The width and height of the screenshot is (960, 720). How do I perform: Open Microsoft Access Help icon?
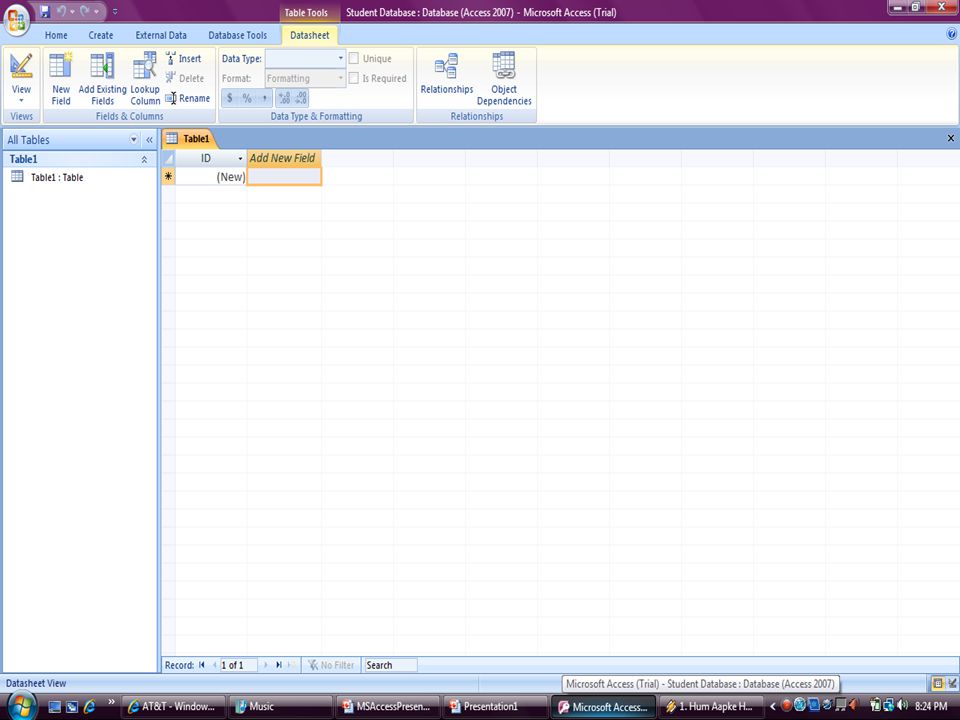(951, 35)
